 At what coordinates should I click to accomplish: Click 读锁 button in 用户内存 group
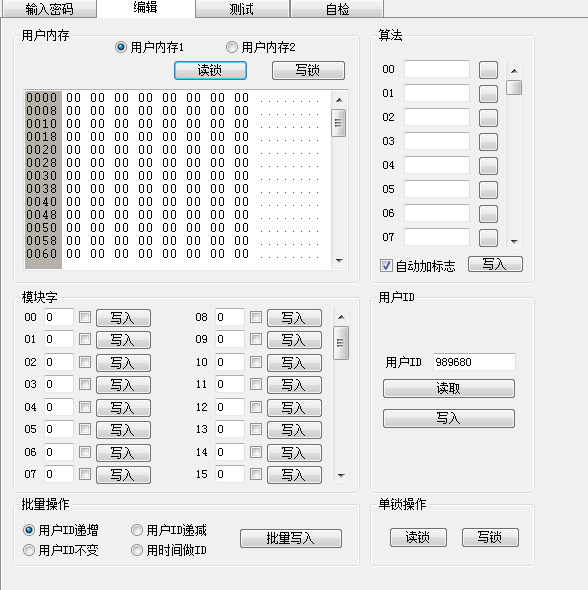[x=210, y=70]
